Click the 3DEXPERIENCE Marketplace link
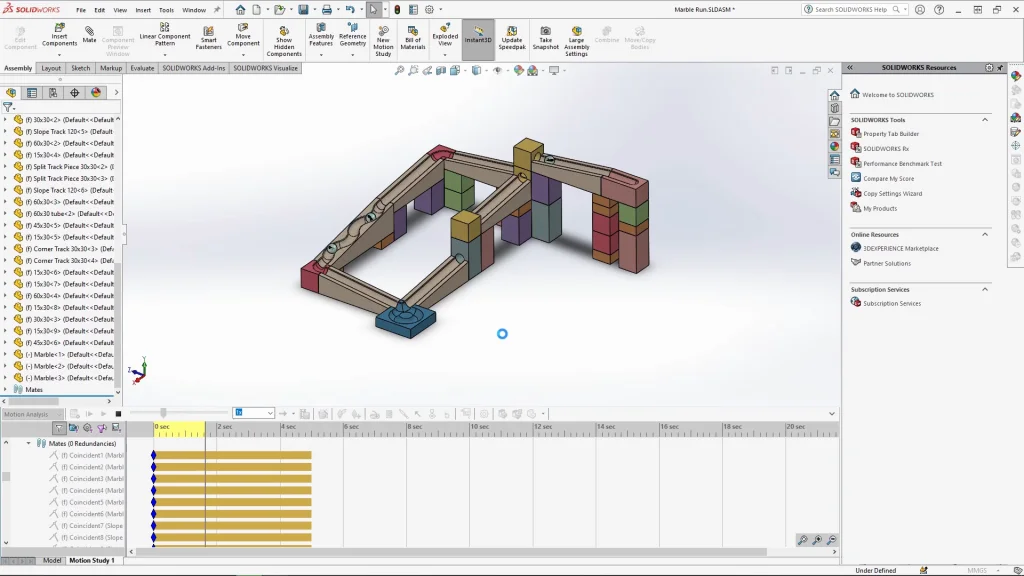The image size is (1024, 576). [x=900, y=248]
